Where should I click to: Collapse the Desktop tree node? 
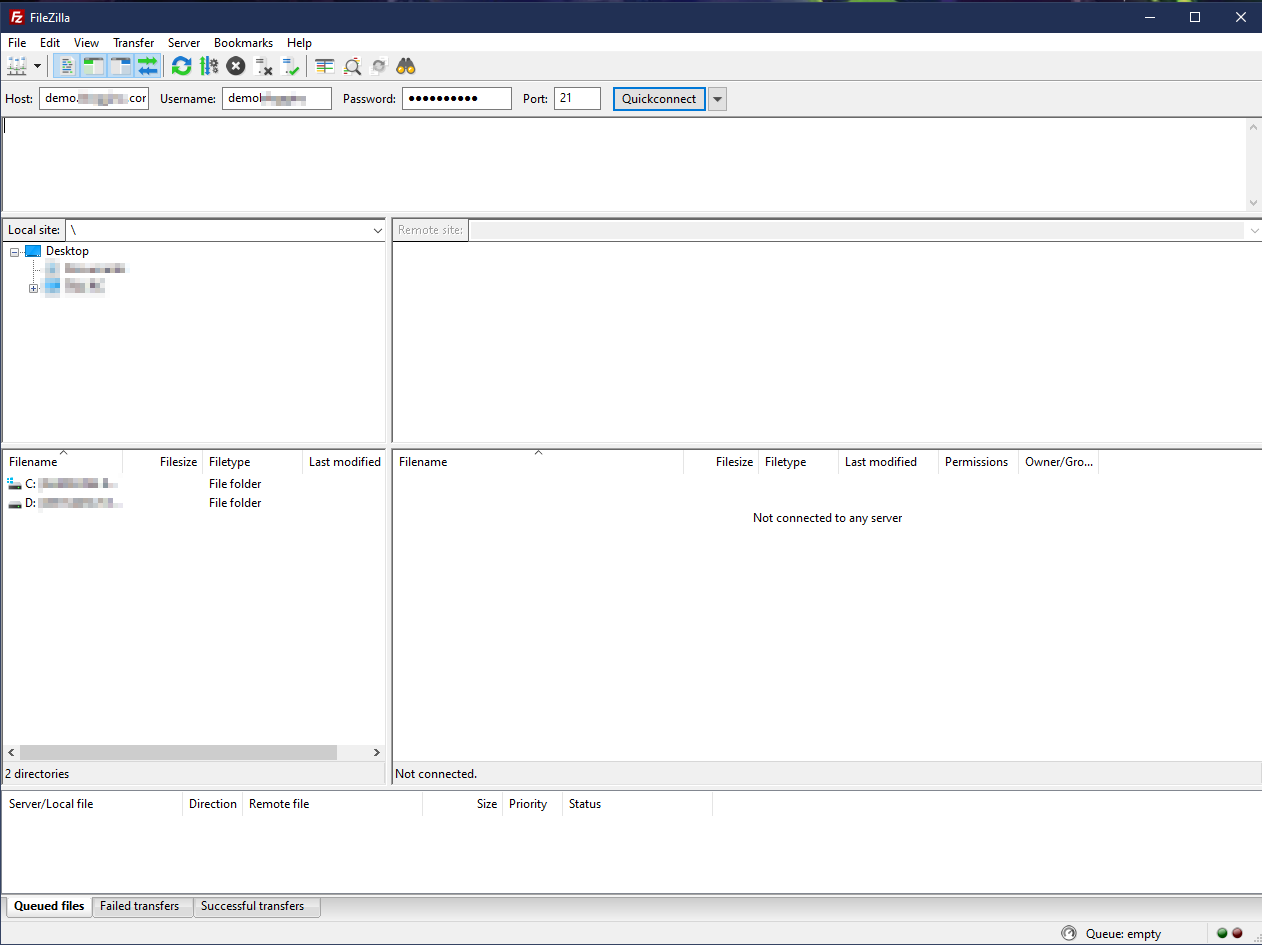pyautogui.click(x=15, y=252)
